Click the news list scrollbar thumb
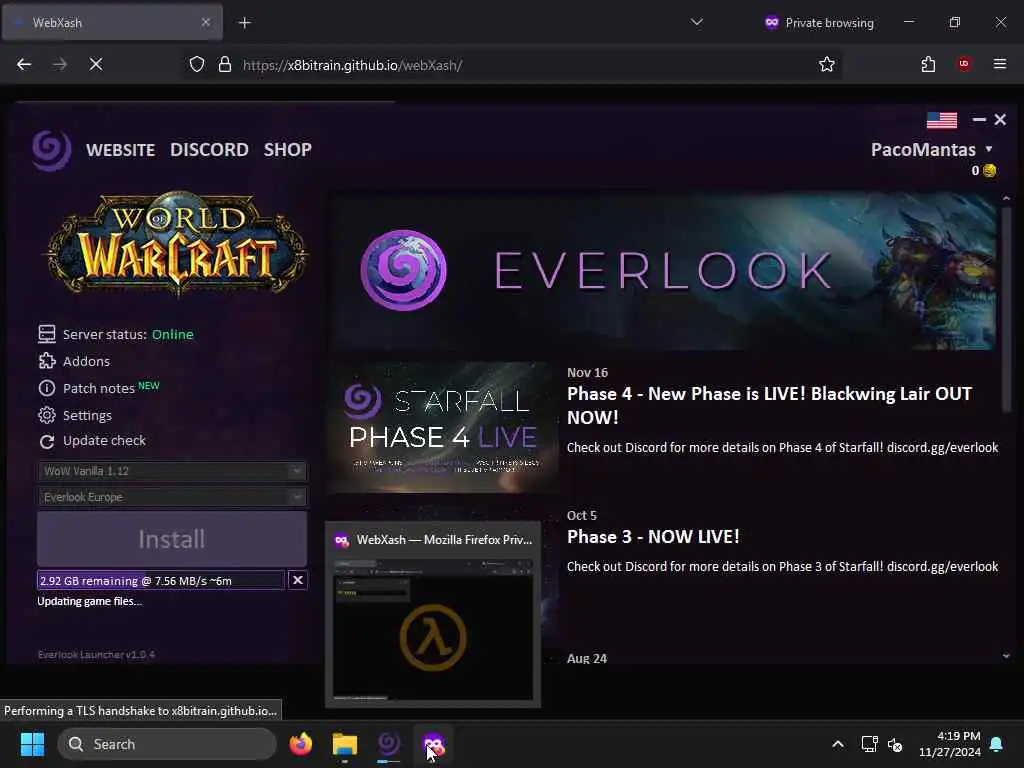The image size is (1024, 768). tap(1006, 310)
